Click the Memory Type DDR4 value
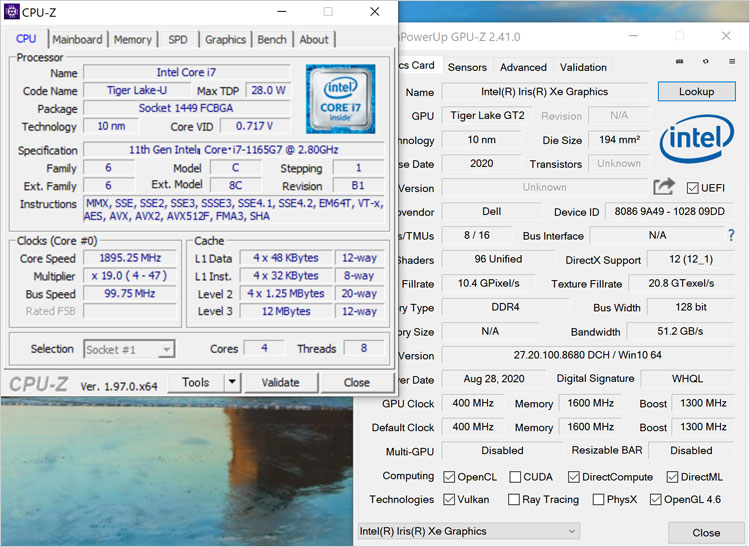Viewport: 750px width, 547px height. (x=505, y=307)
